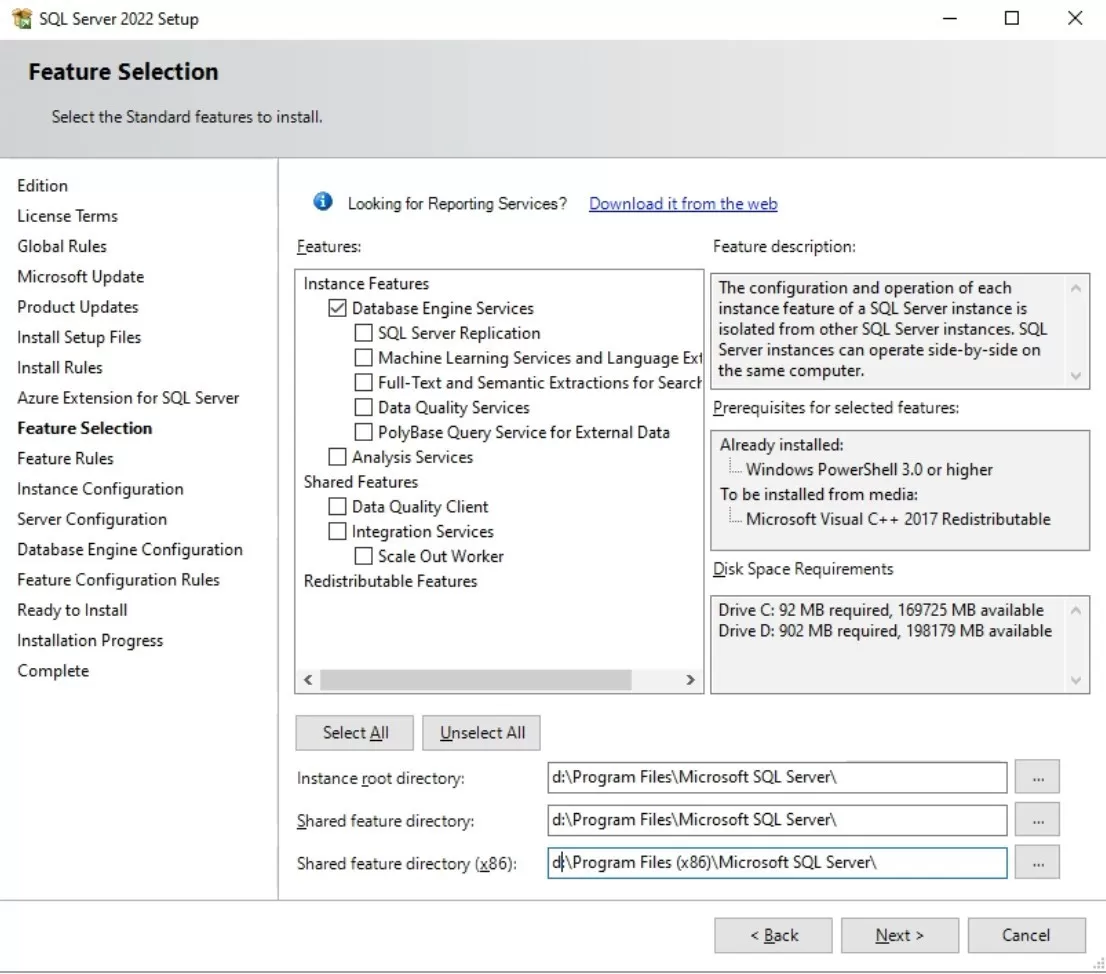
Task: Click the Already installed: heading
Action: 782,445
